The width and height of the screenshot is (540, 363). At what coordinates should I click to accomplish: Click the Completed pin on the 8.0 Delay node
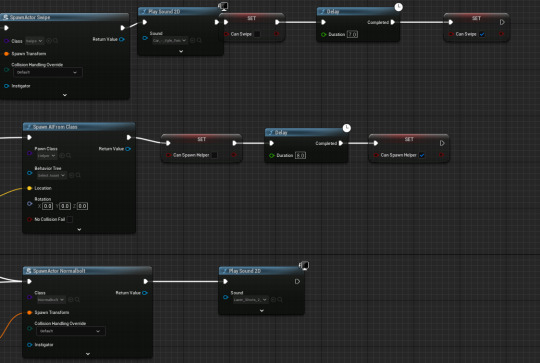click(341, 143)
